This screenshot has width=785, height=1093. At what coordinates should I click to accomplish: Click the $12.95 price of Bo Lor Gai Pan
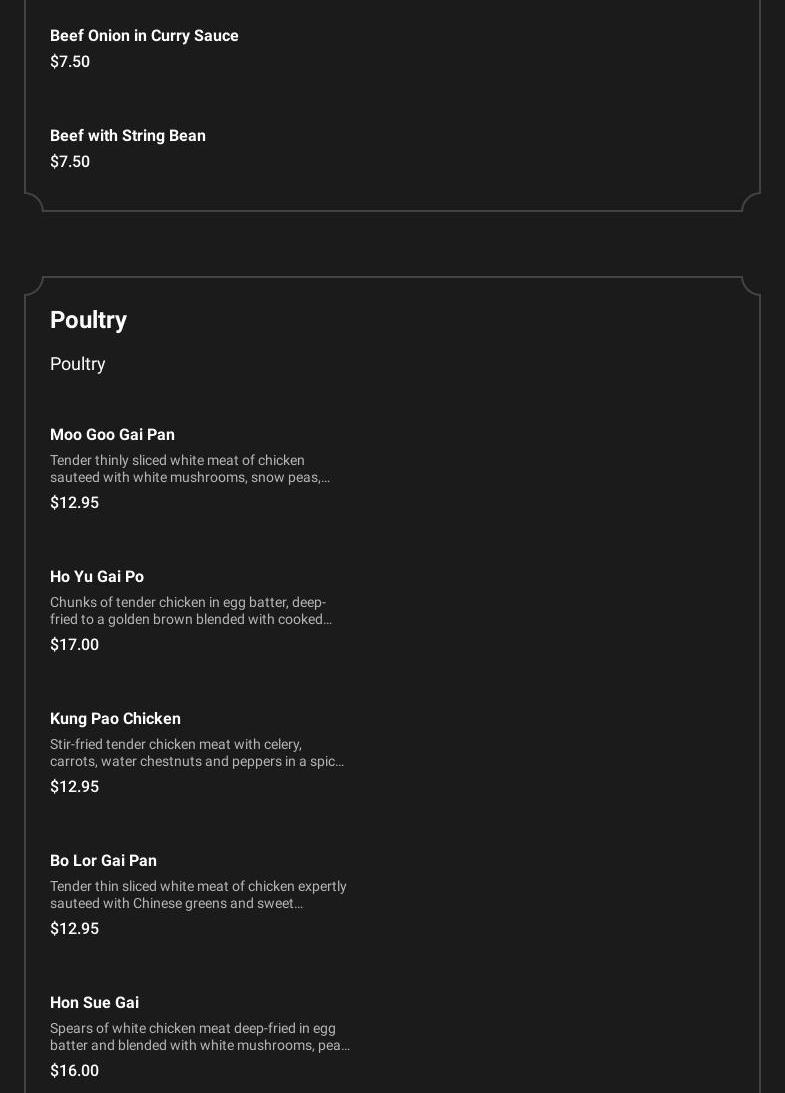[74, 929]
